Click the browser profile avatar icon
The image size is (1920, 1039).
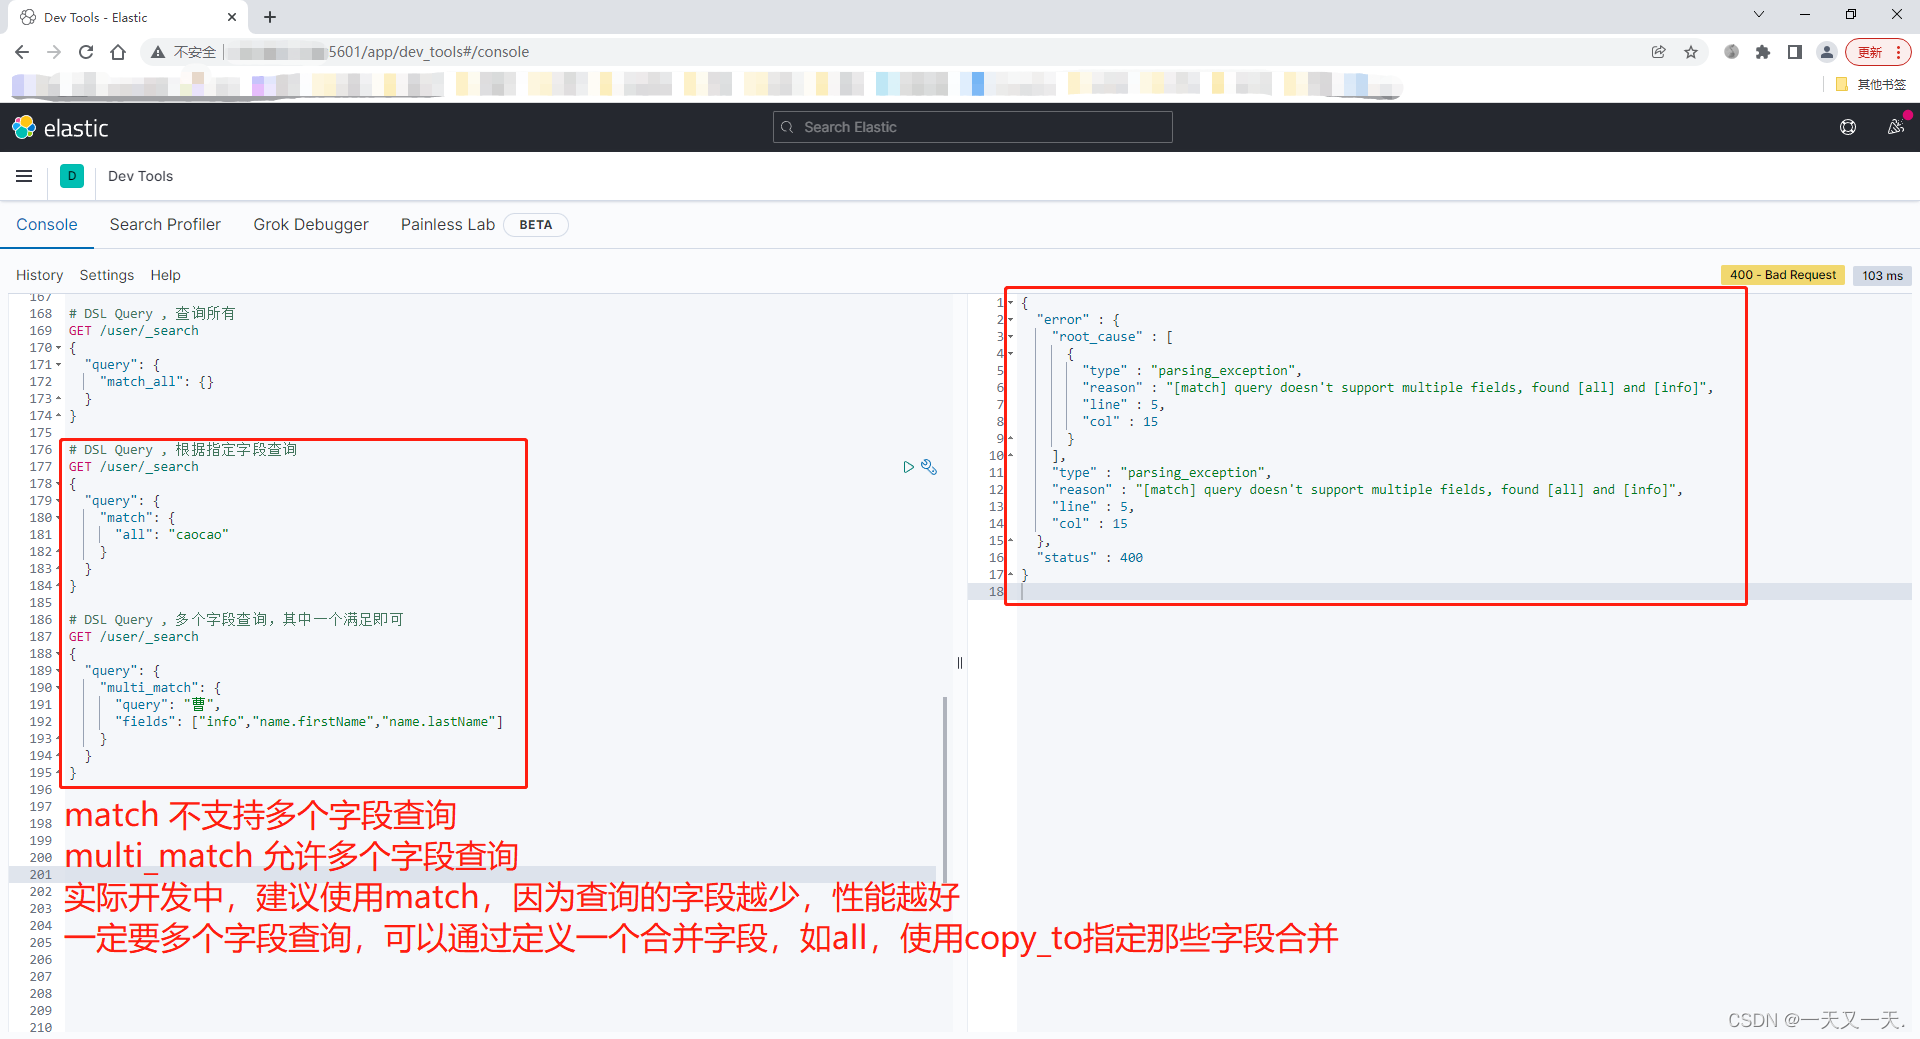[1827, 52]
